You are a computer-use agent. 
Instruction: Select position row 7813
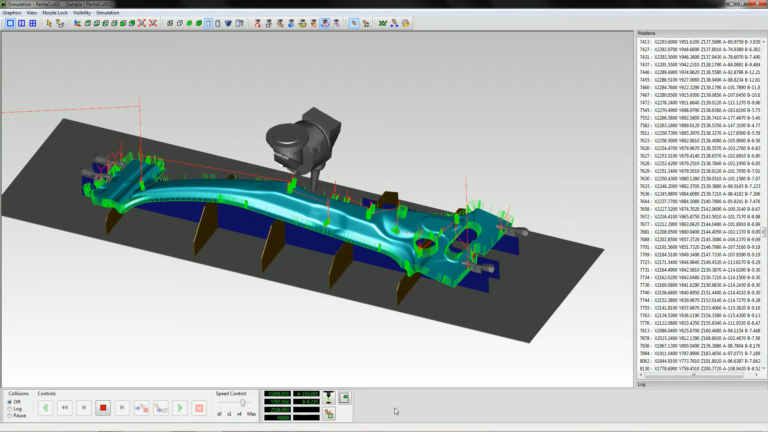point(699,331)
